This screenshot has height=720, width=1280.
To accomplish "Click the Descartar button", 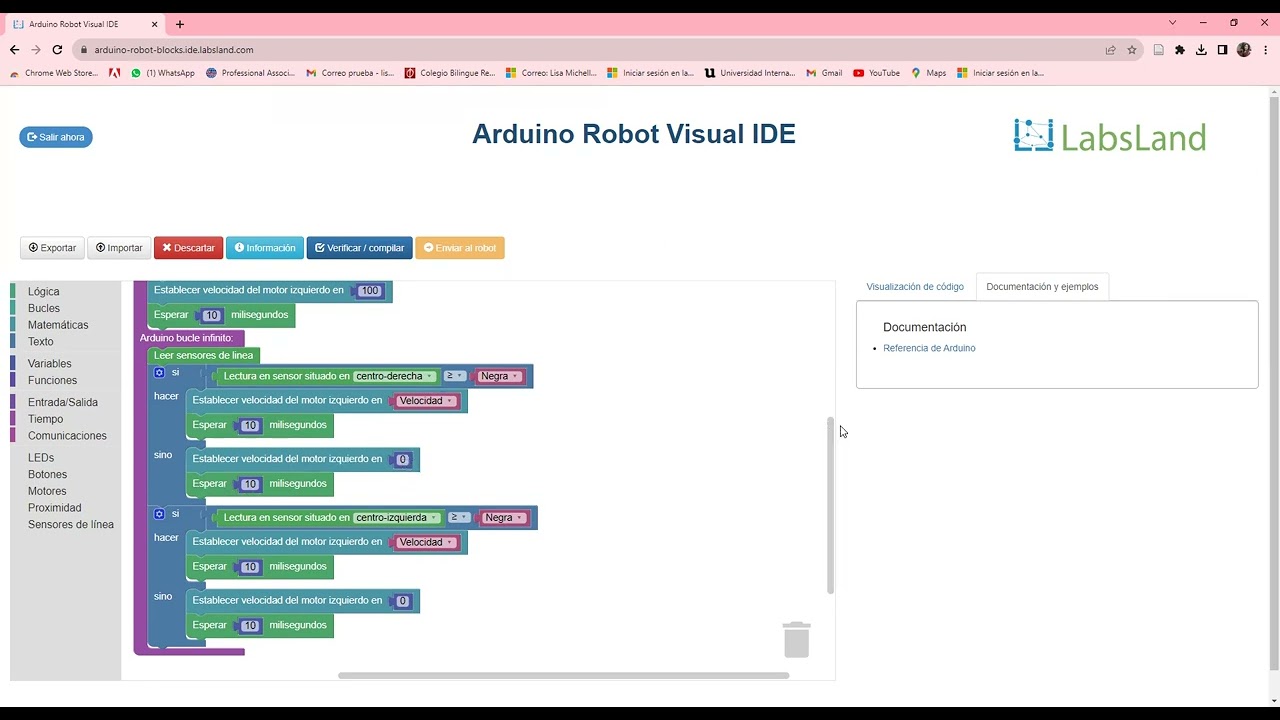I will coord(188,248).
